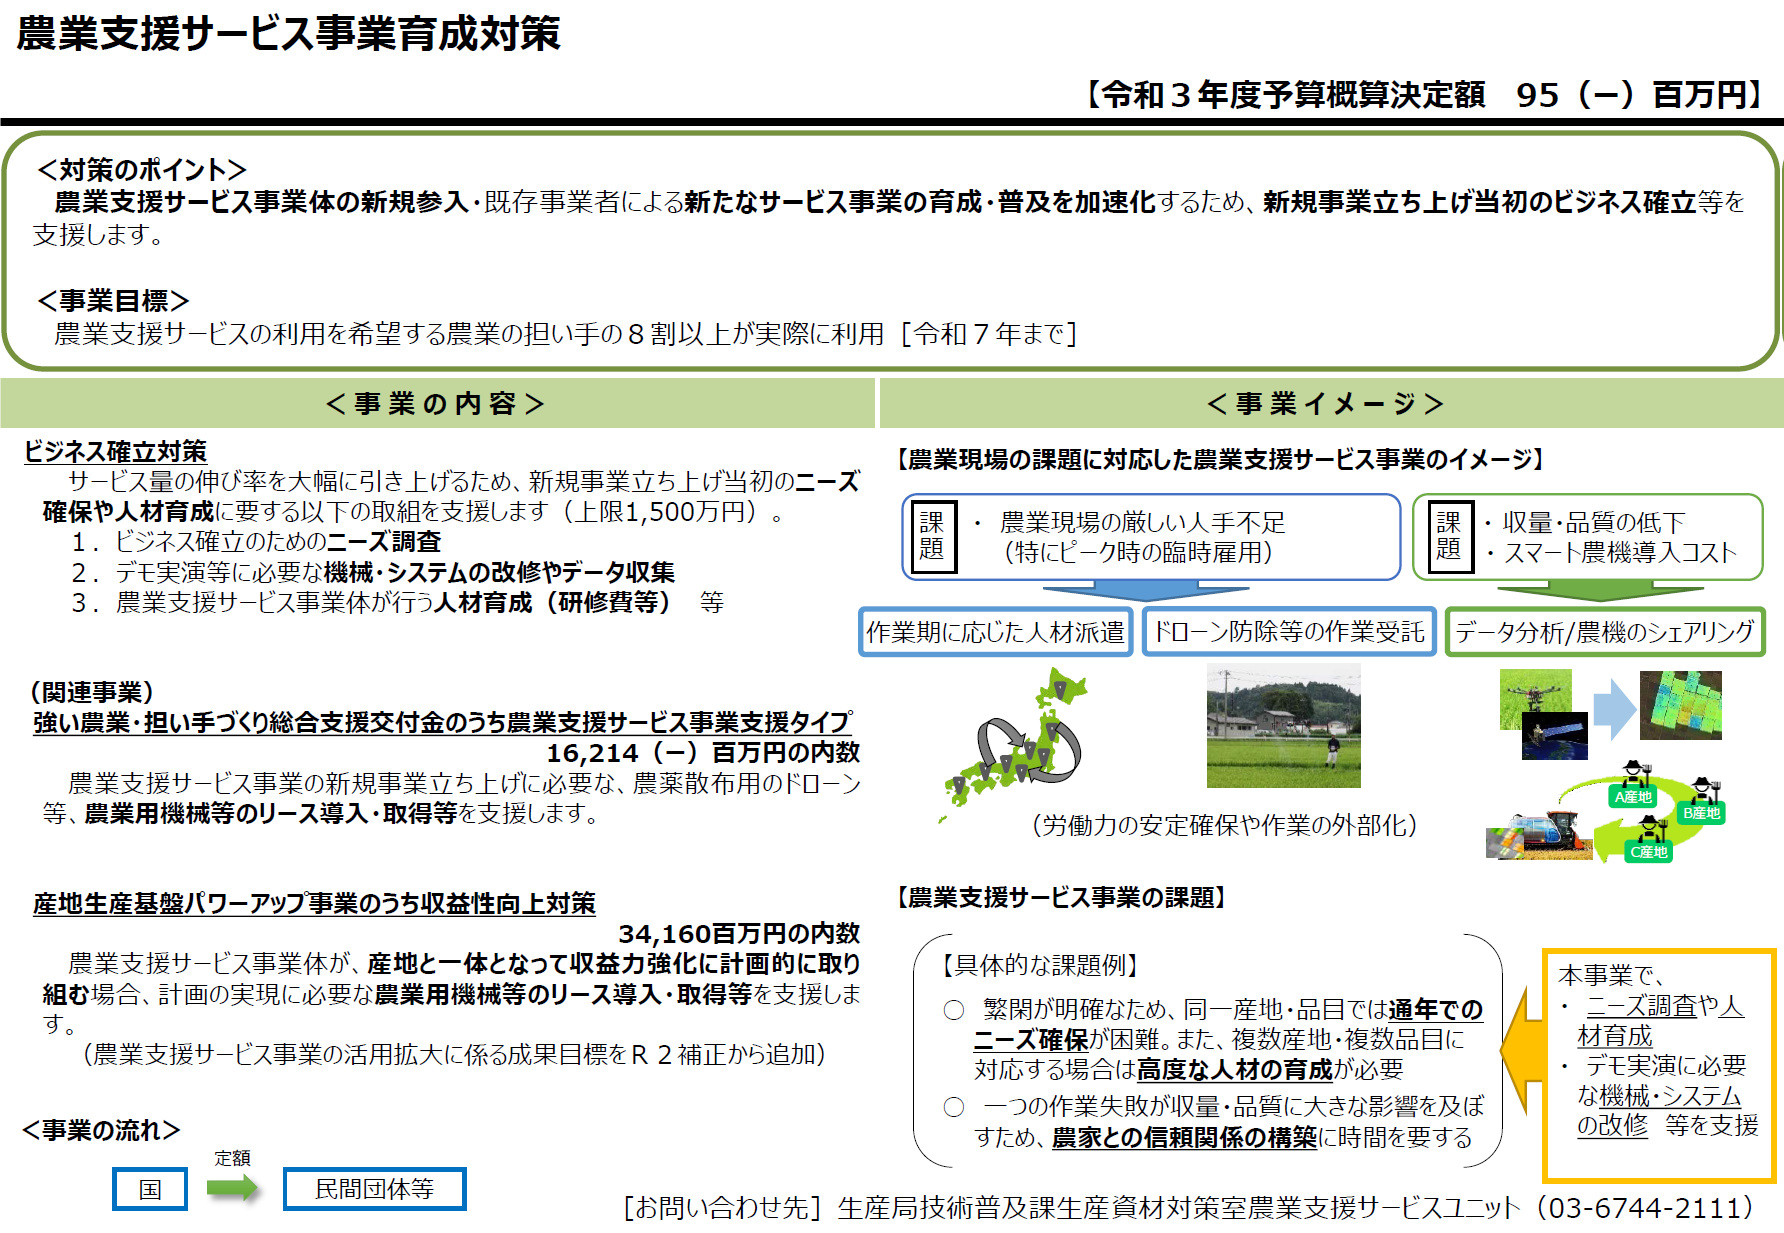Click the 民間団体等 box

tap(374, 1189)
